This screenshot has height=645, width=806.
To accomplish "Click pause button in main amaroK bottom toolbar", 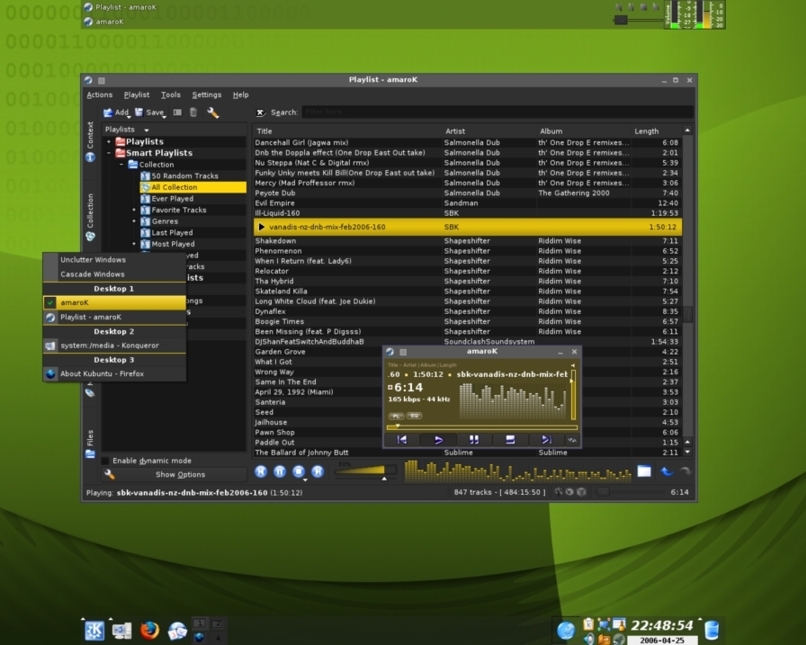I will [280, 471].
